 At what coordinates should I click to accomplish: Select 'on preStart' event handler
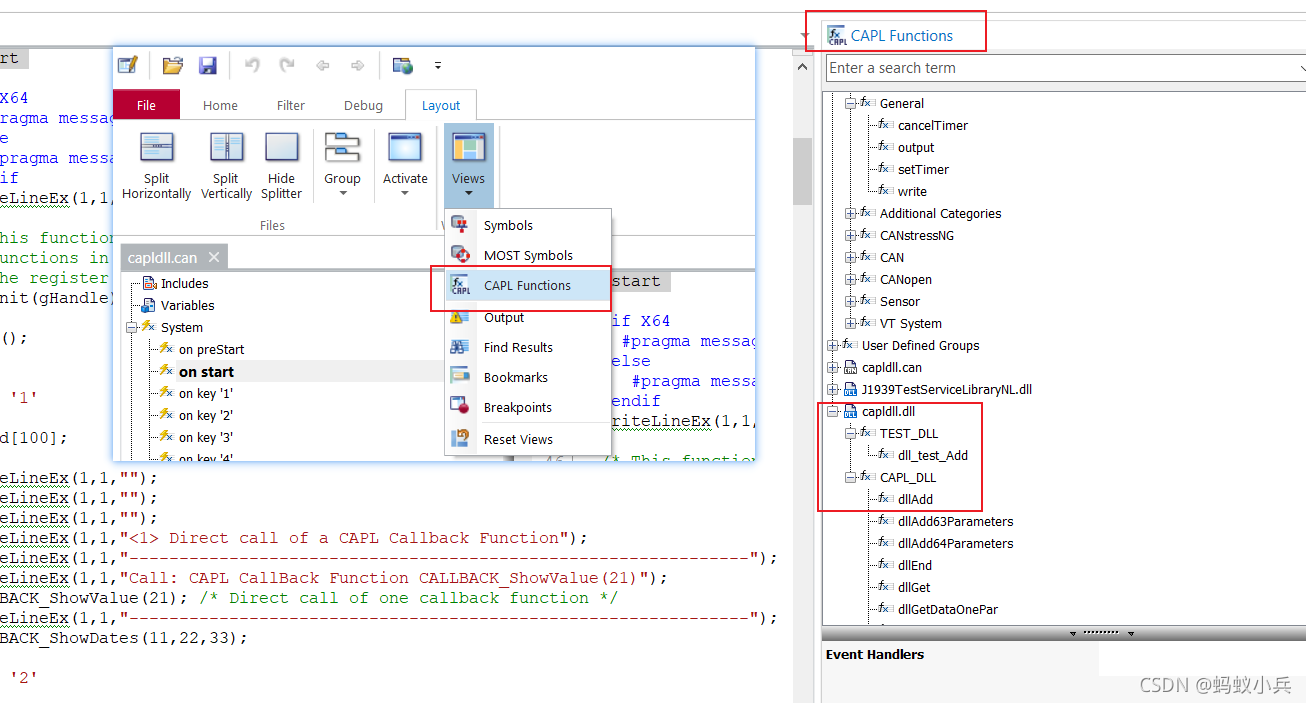211,349
